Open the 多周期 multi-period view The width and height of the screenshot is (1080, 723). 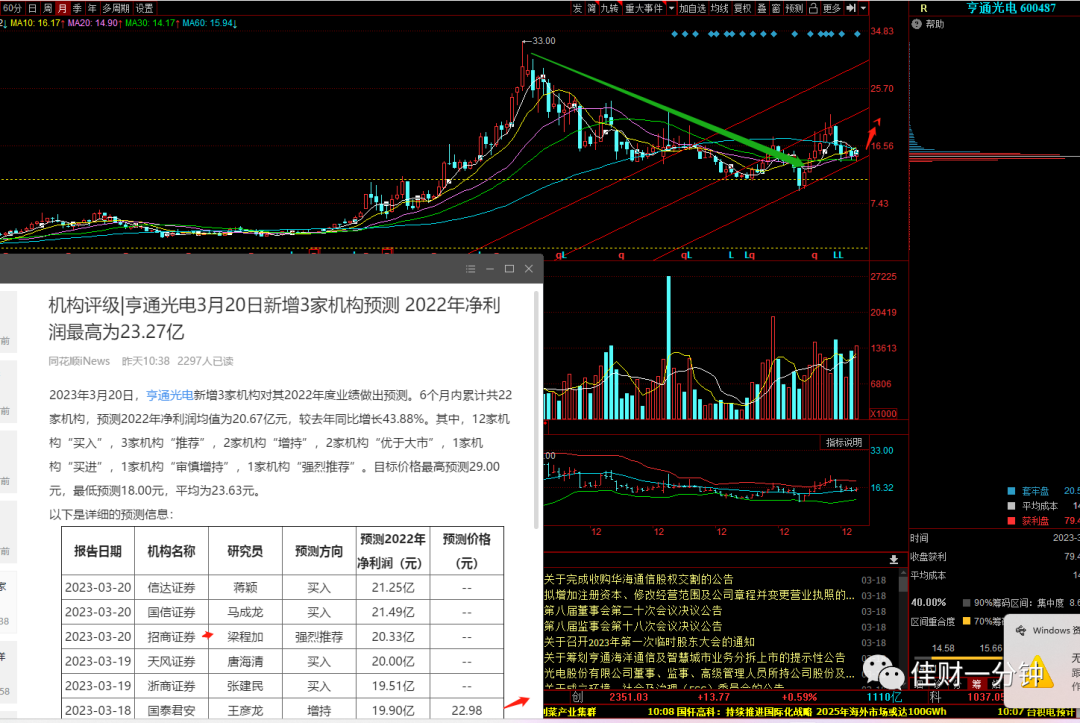[116, 8]
